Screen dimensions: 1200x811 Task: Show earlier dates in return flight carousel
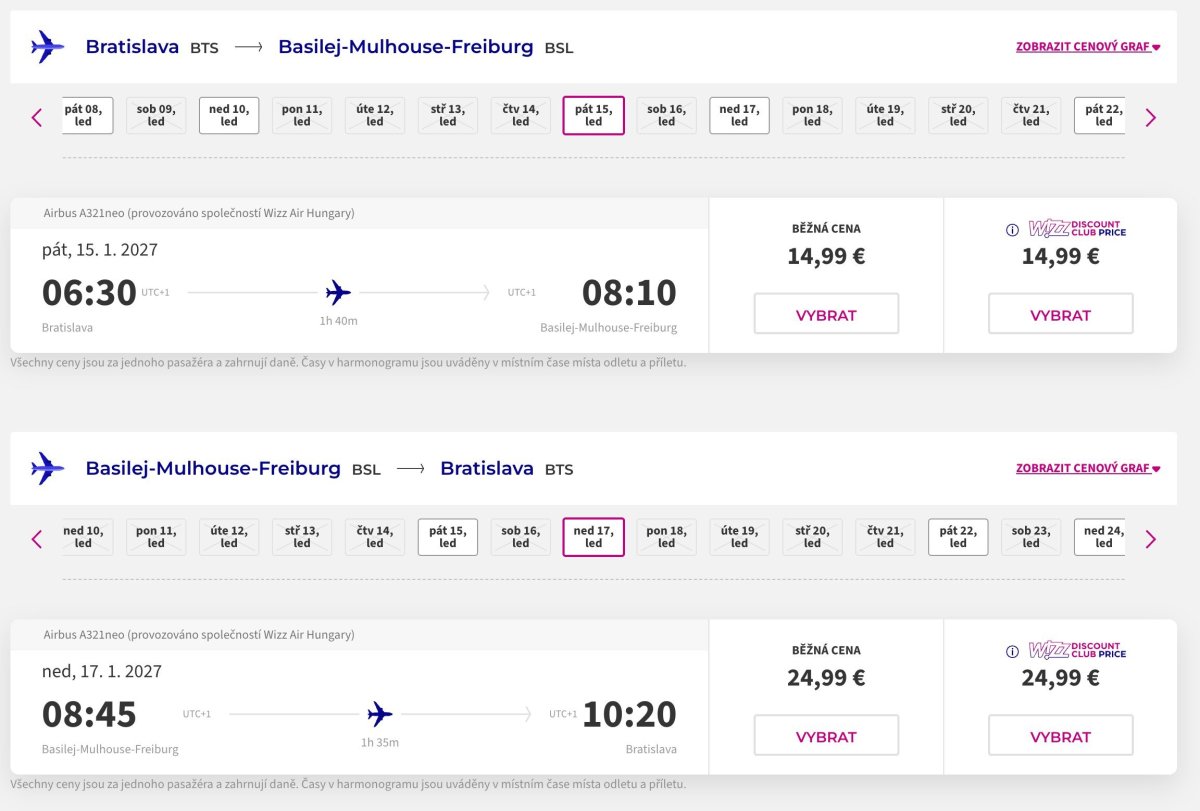pyautogui.click(x=37, y=539)
